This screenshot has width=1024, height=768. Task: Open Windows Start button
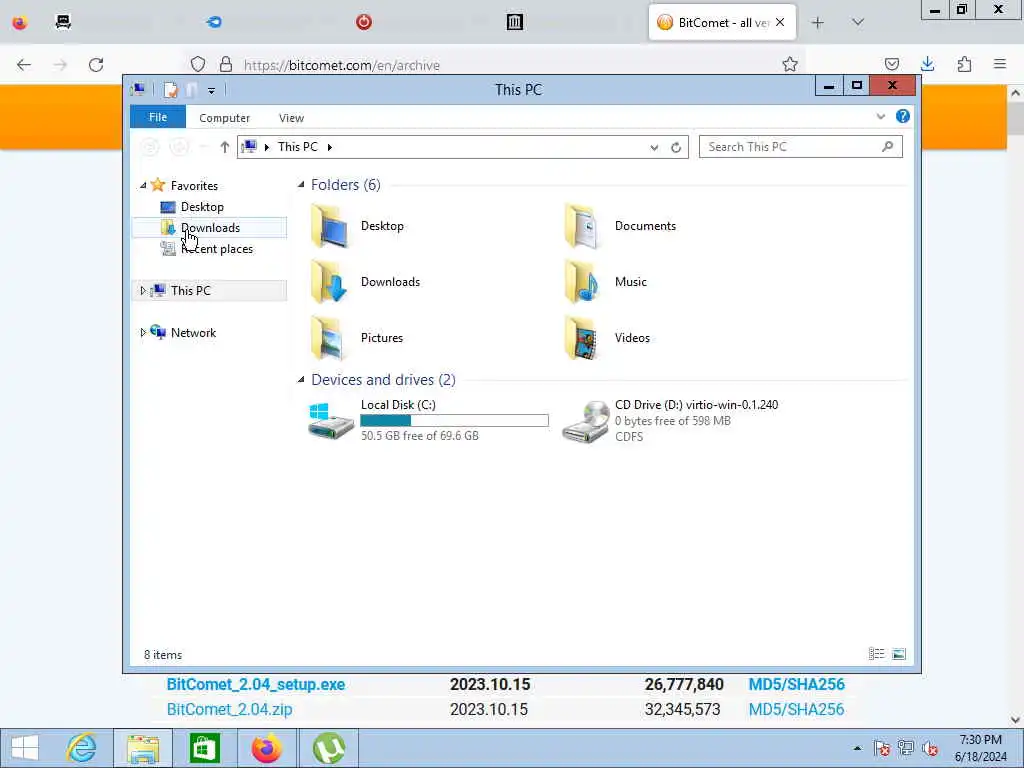[25, 748]
